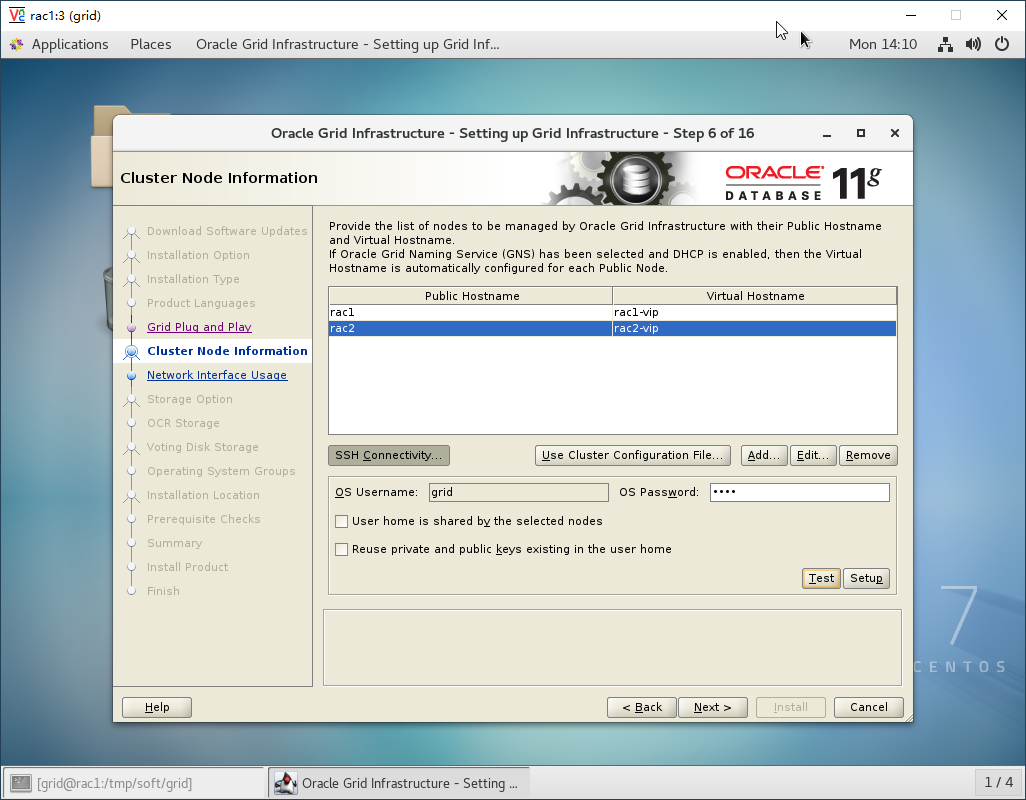Click the terminal icon in bottom taskbar
This screenshot has height=800, width=1026.
click(20, 783)
